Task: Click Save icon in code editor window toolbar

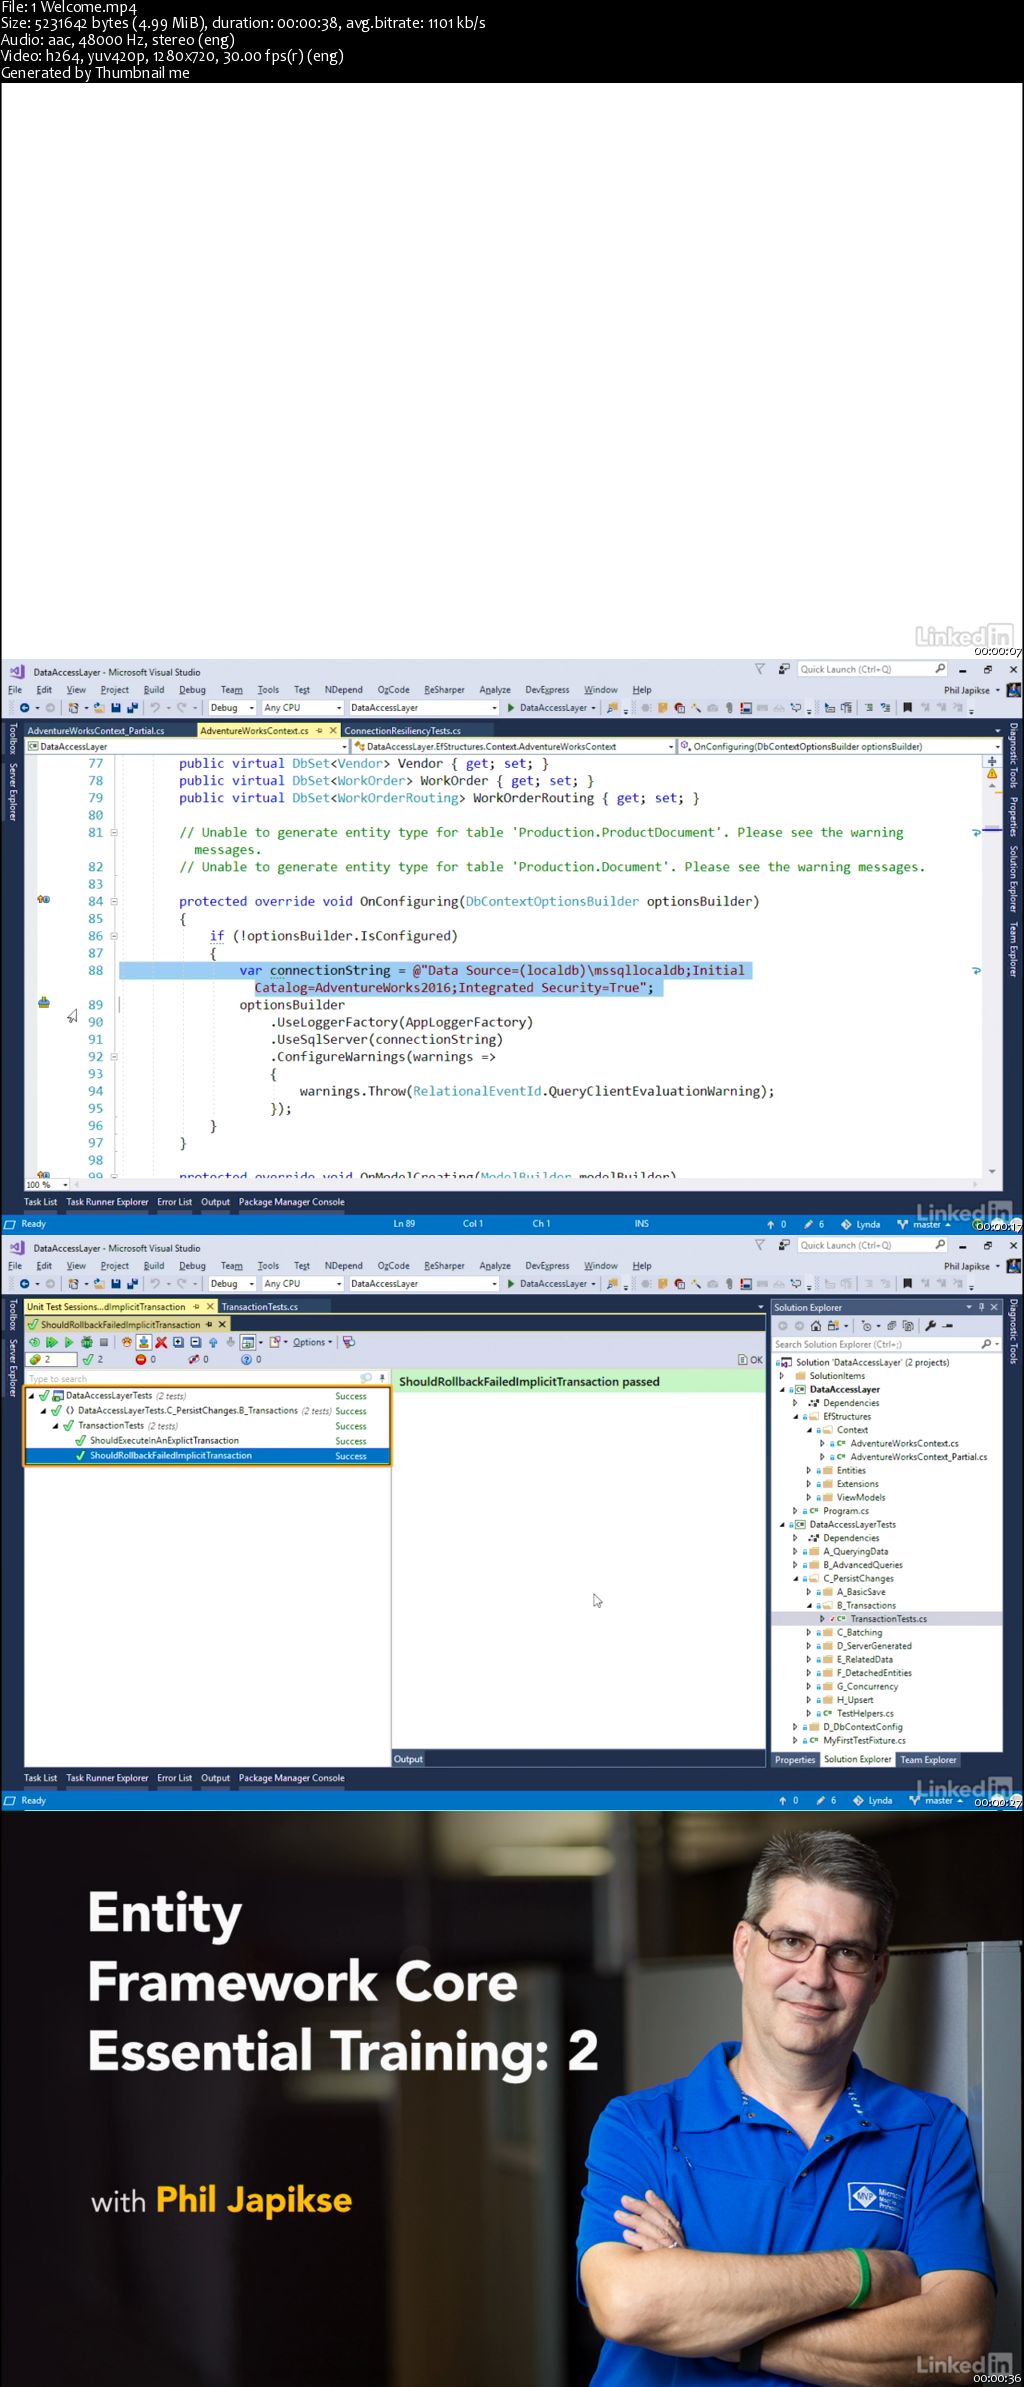Action: click(x=116, y=707)
